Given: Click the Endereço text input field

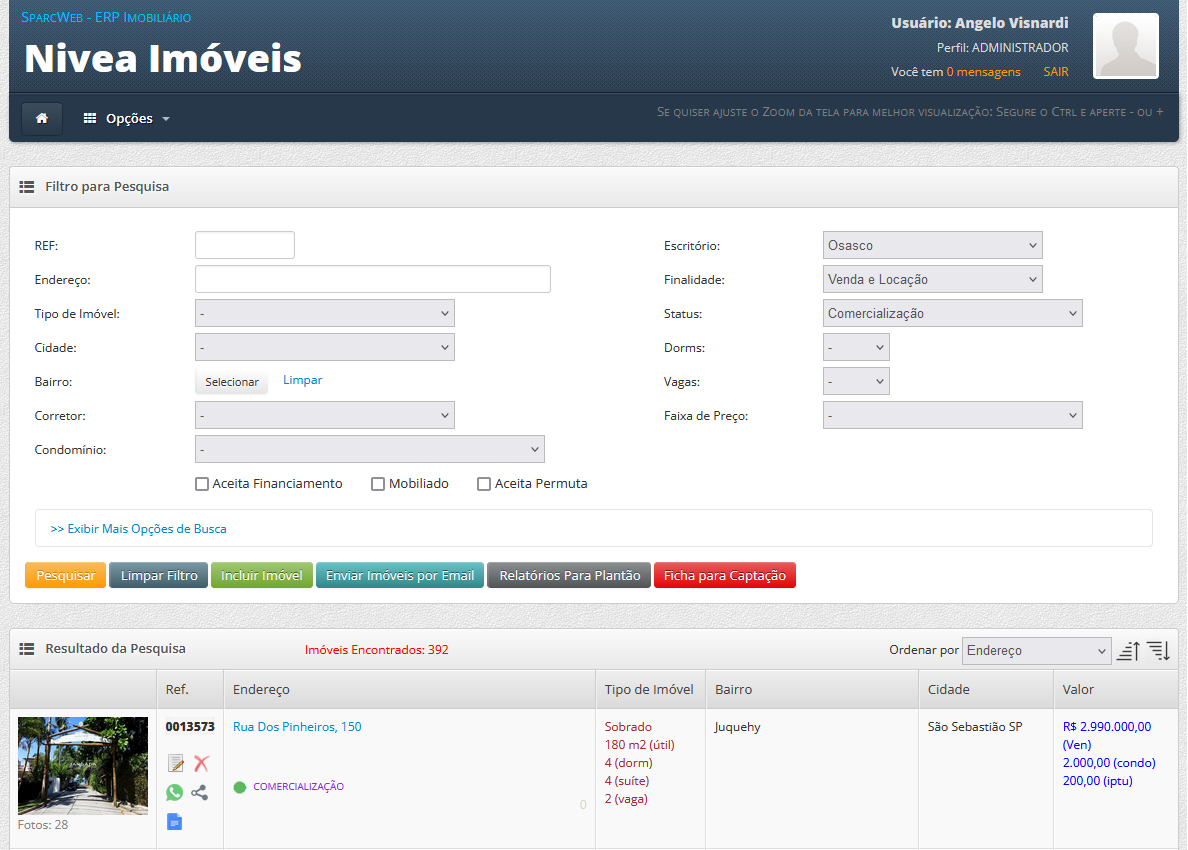Looking at the screenshot, I should [372, 280].
